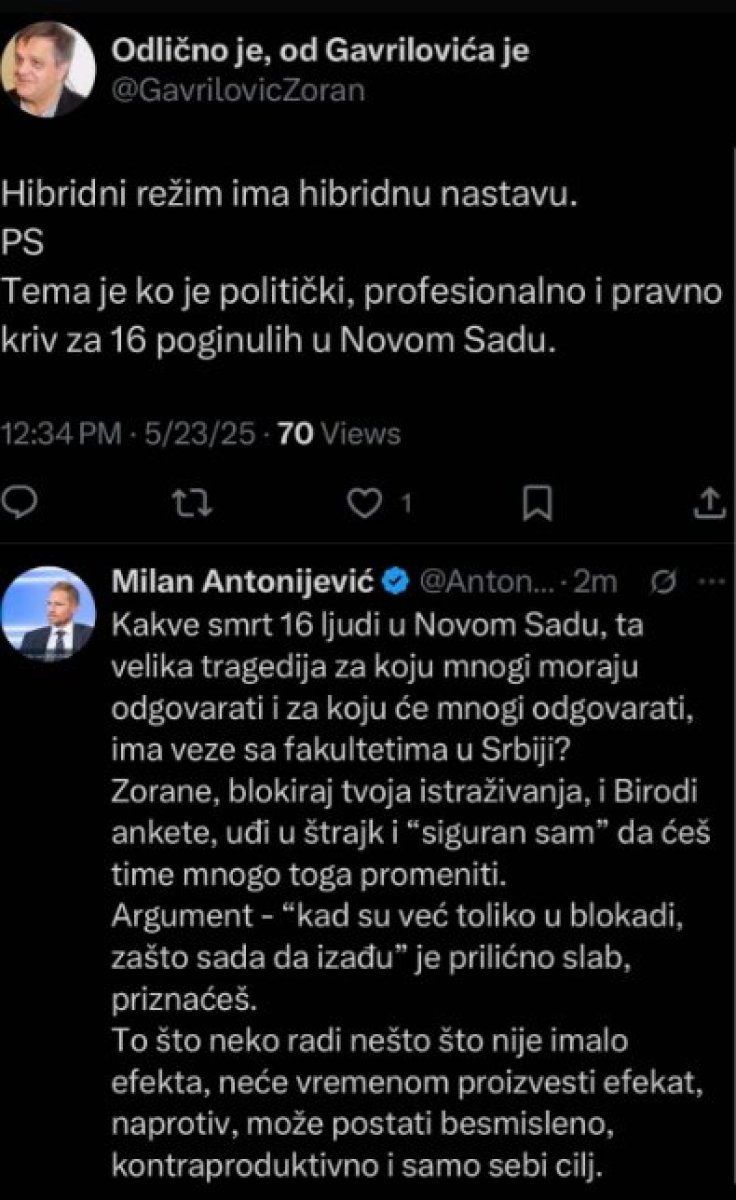The width and height of the screenshot is (736, 1200).
Task: Open the "Hibridni režim" post text
Action: point(290,194)
